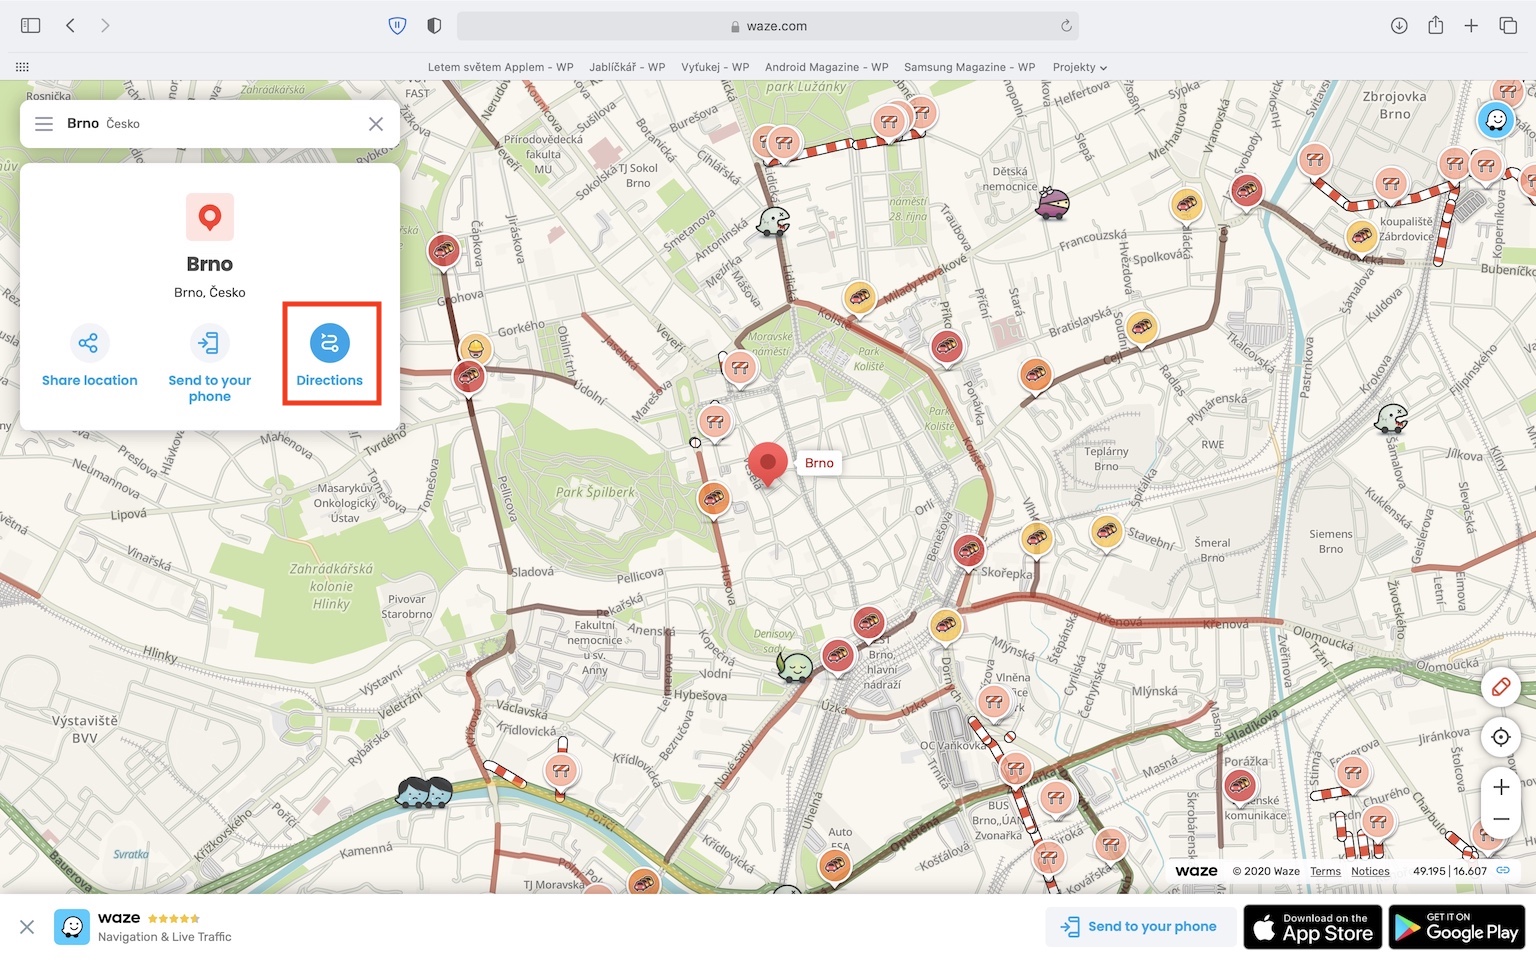The image size is (1536, 960).
Task: Open the Waze hamburger menu
Action: click(44, 124)
